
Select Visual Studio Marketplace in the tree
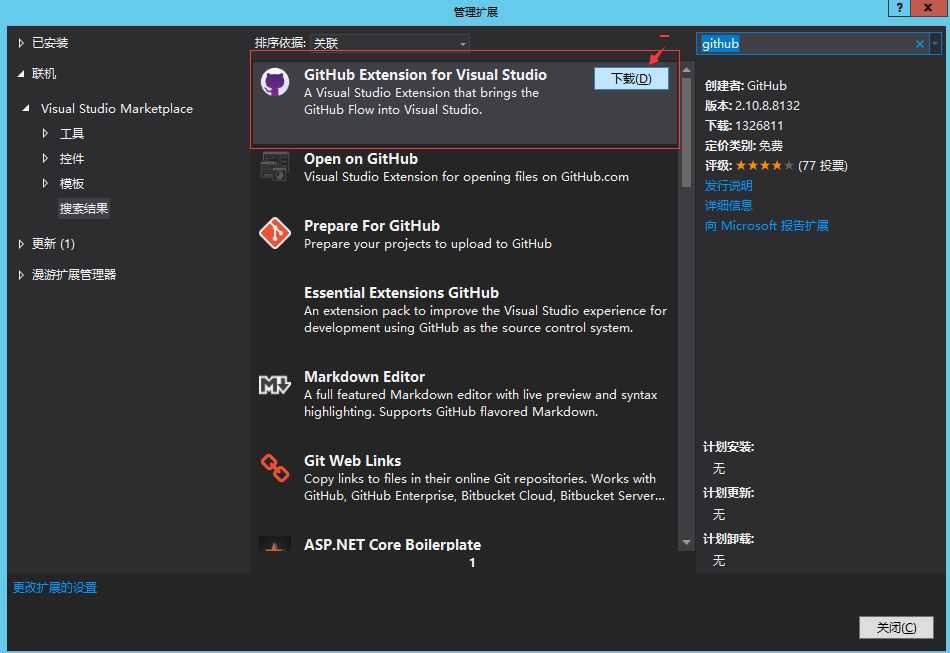(x=117, y=108)
